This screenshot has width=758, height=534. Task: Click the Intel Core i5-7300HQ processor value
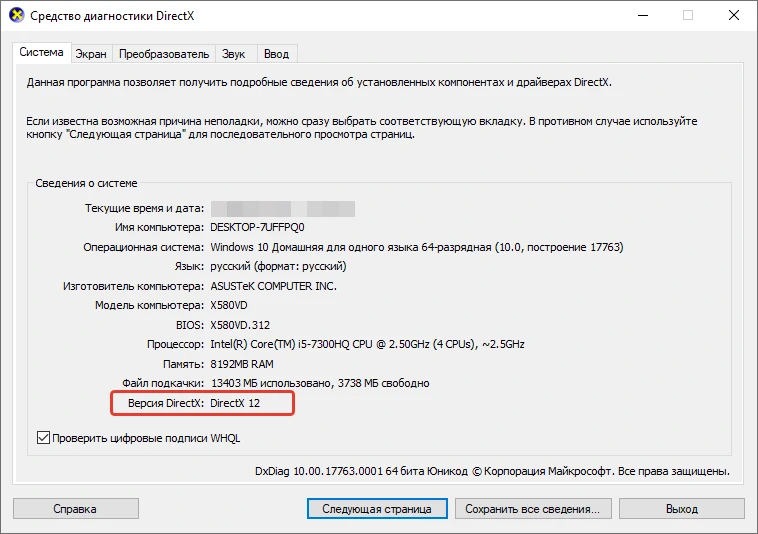367,344
